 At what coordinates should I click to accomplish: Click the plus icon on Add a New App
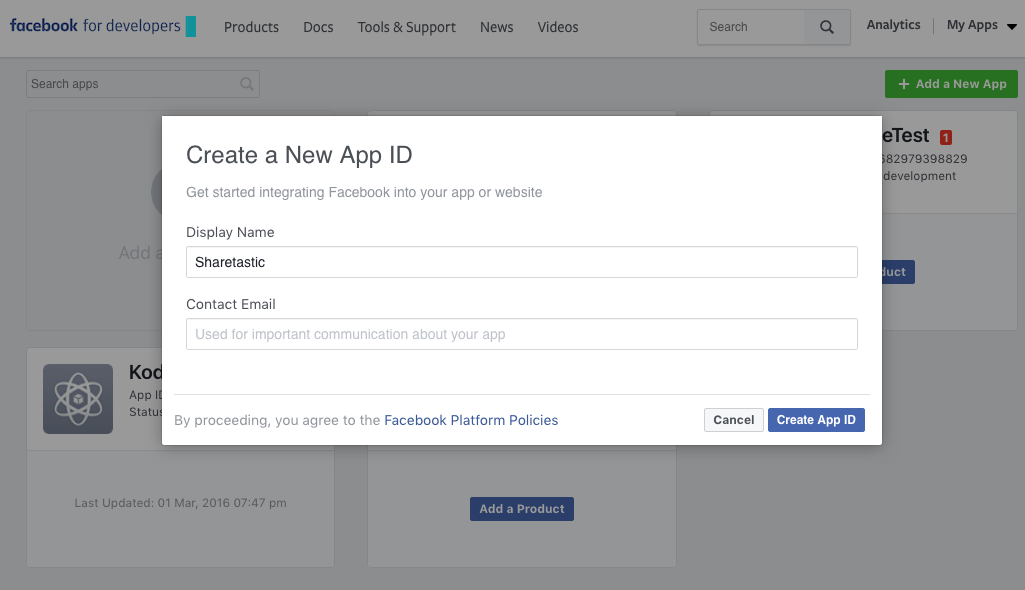click(x=905, y=84)
